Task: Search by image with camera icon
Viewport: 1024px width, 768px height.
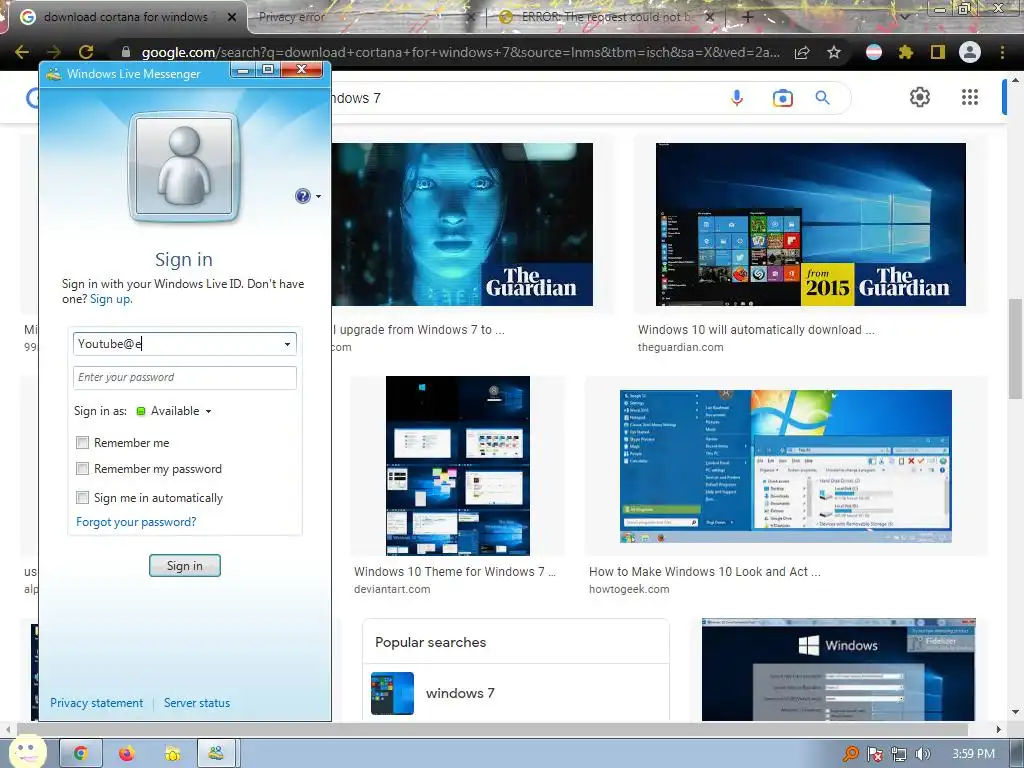Action: tap(782, 98)
